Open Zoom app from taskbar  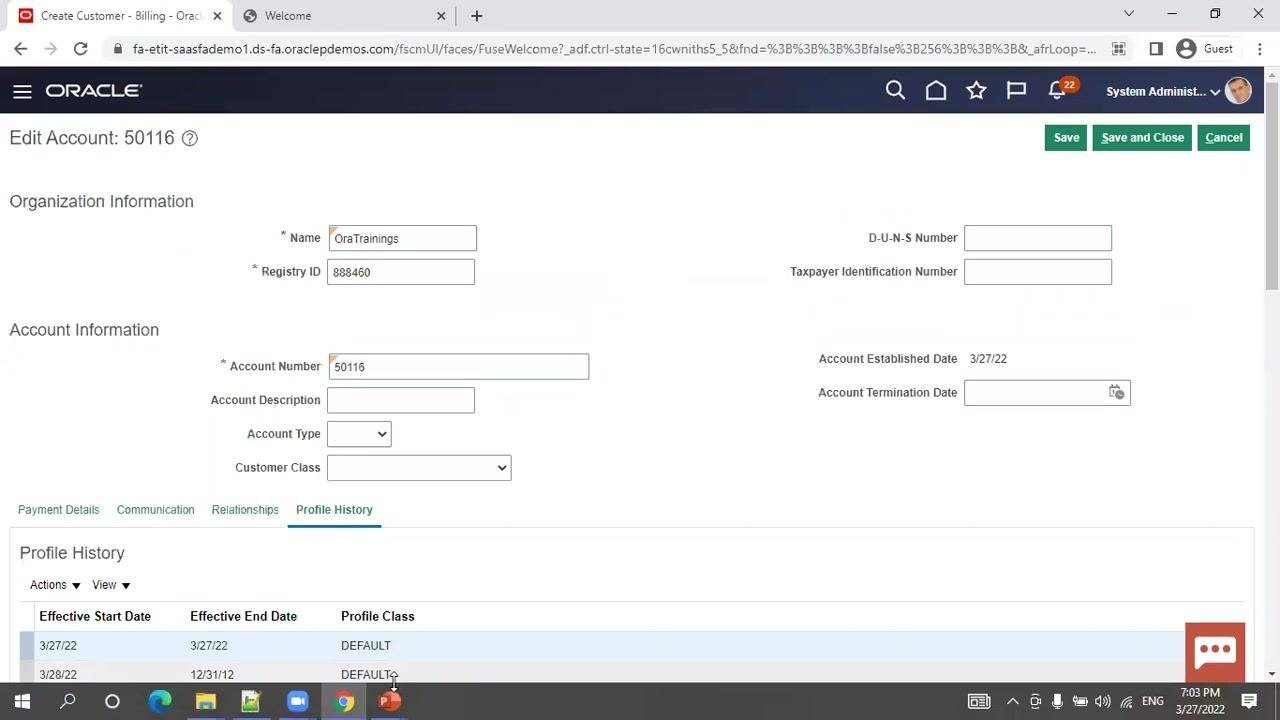[298, 701]
